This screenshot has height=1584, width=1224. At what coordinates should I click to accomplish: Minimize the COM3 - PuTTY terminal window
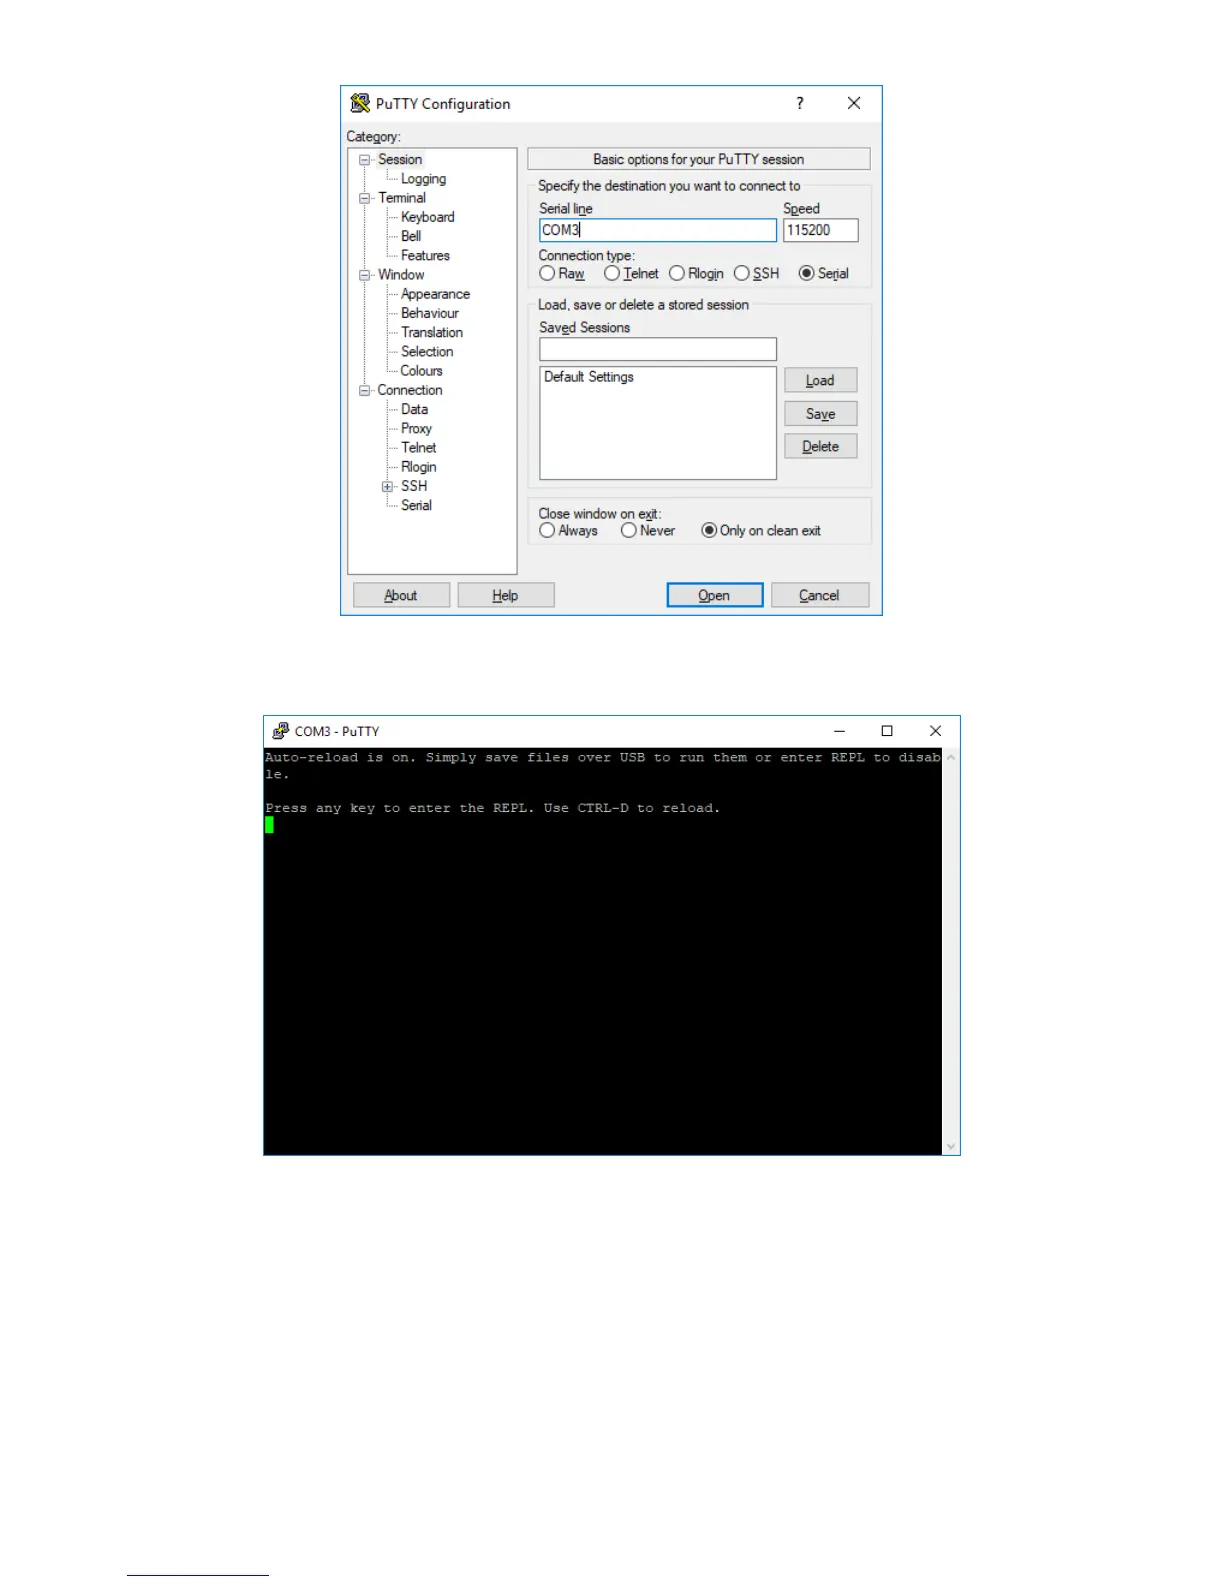click(840, 731)
